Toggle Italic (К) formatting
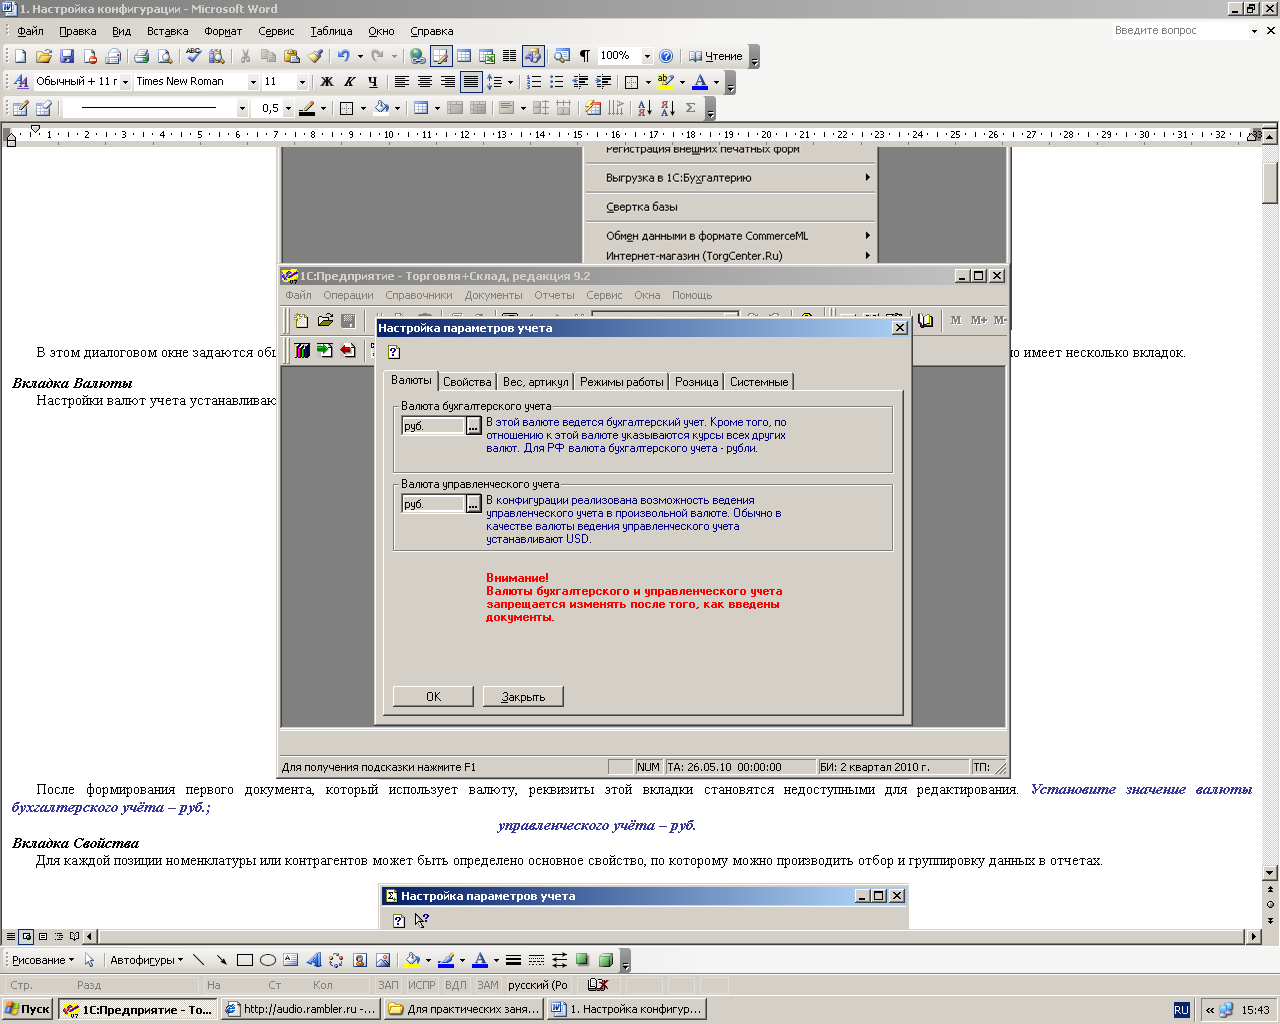The height and width of the screenshot is (1024, 1280). point(350,82)
